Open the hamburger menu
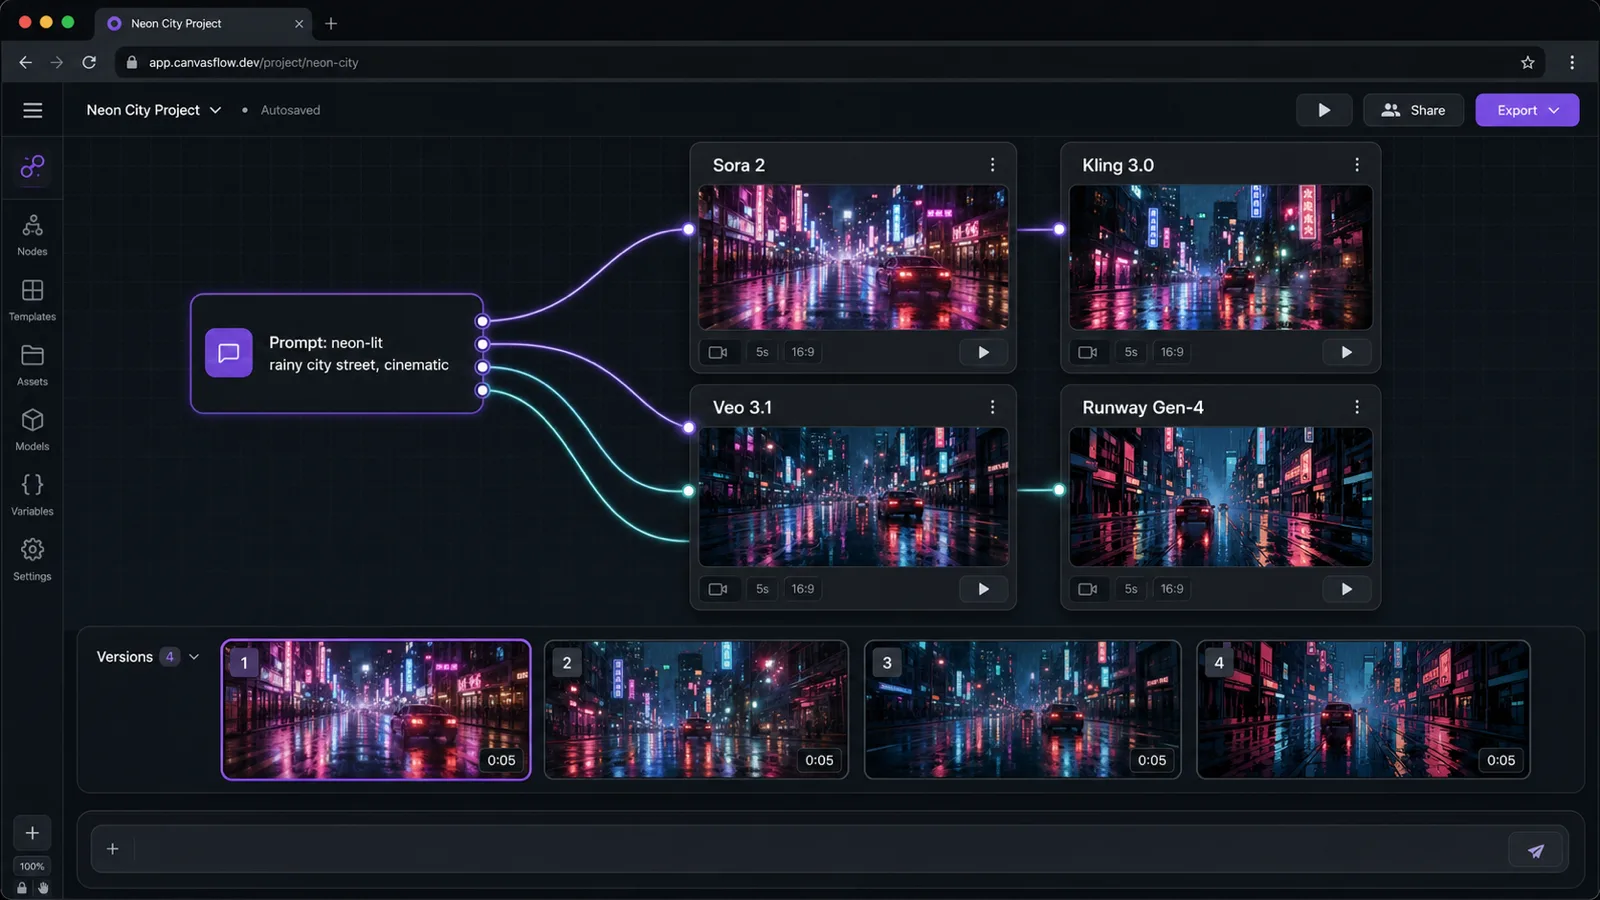Image resolution: width=1600 pixels, height=900 pixels. point(32,110)
